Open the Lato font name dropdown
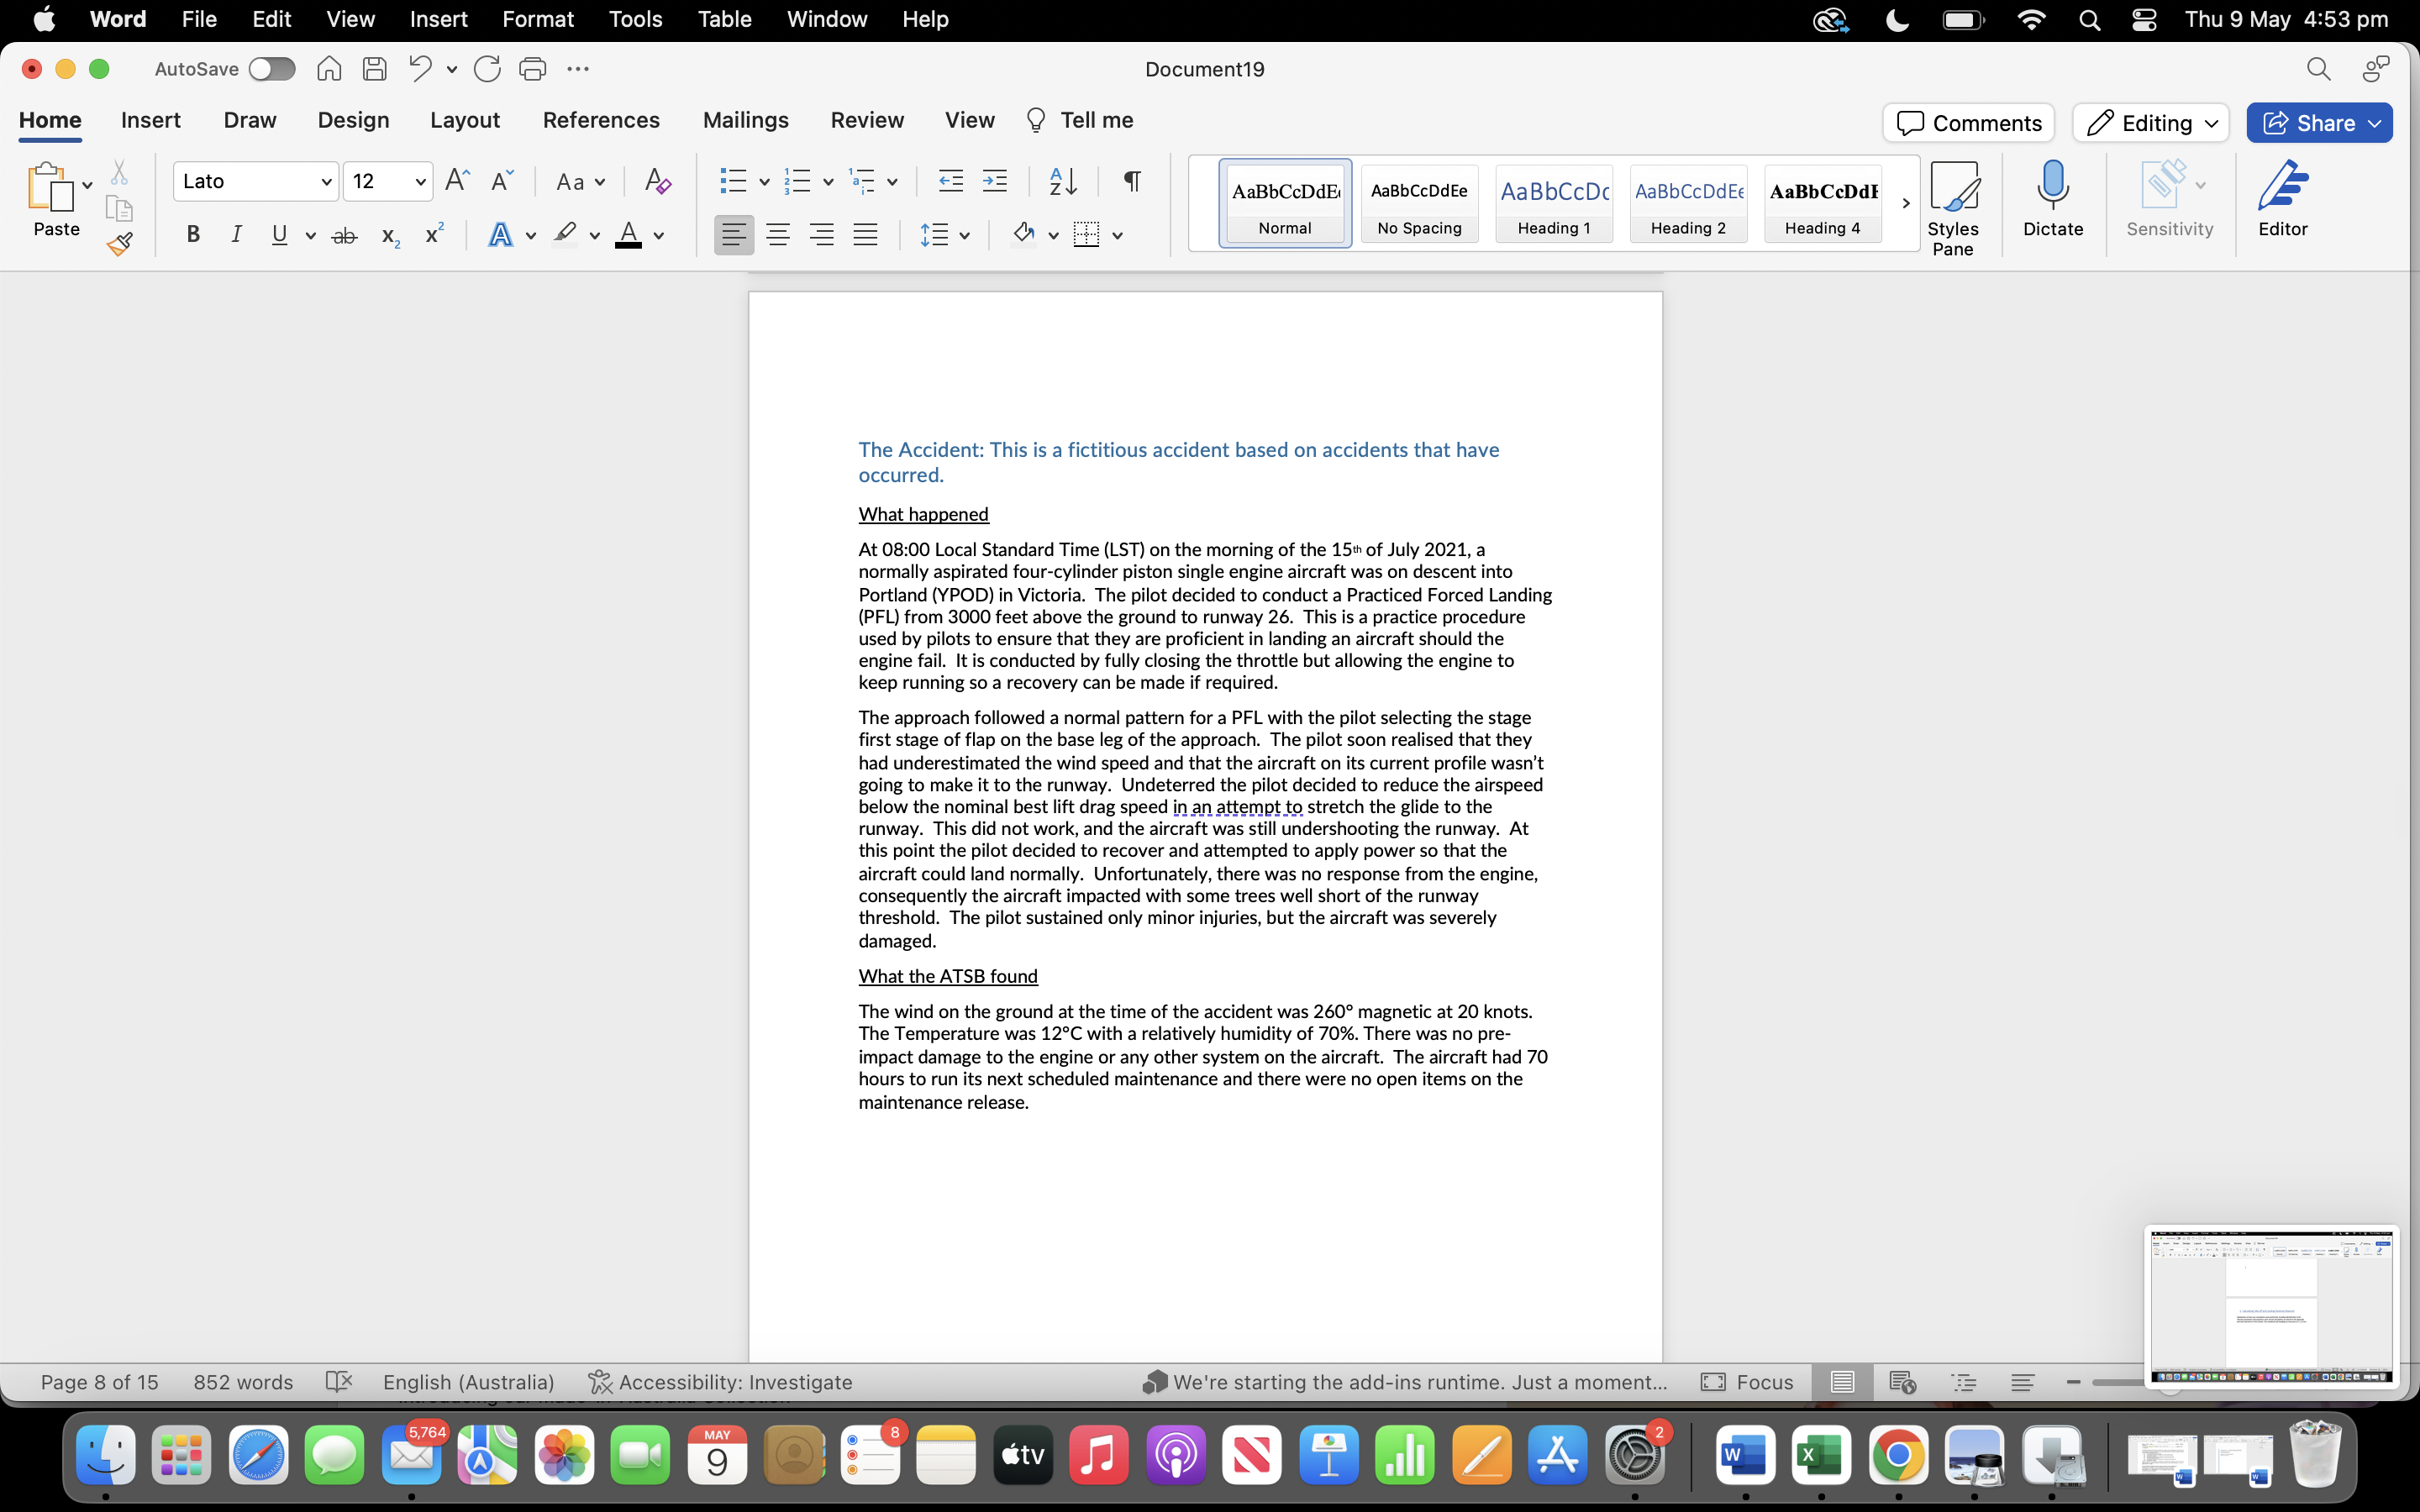 [326, 182]
